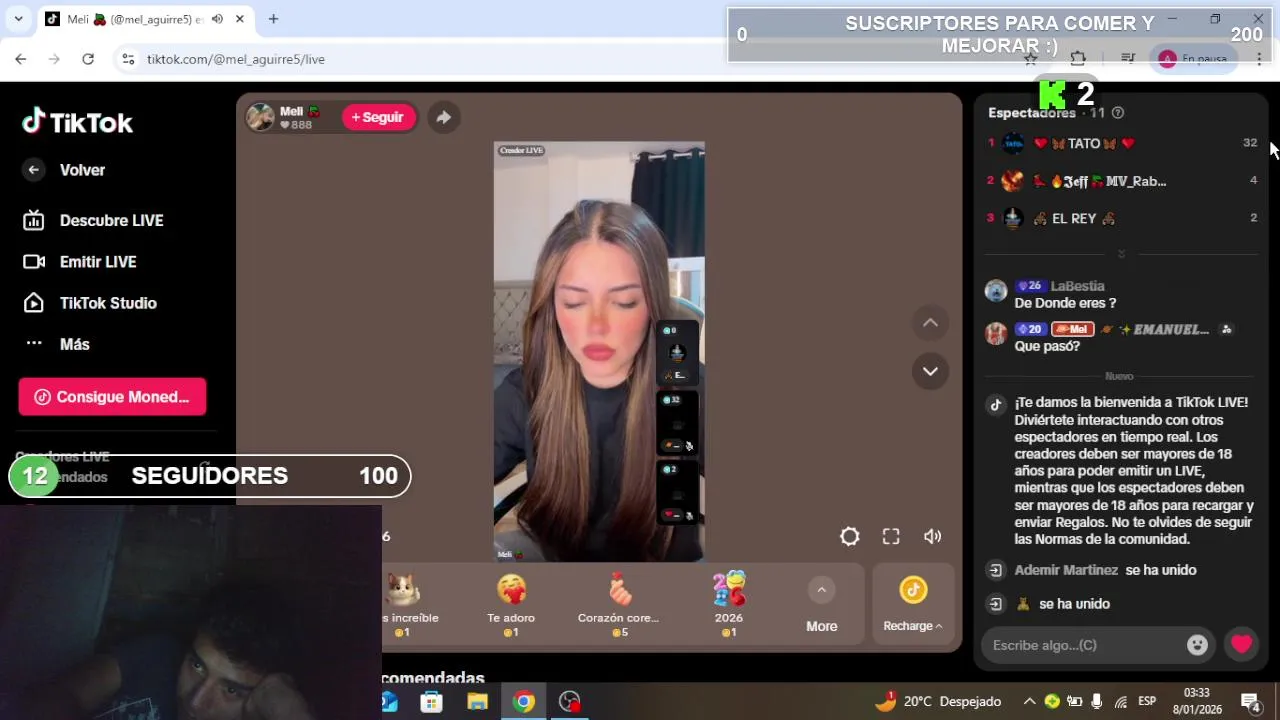This screenshot has height=720, width=1280.
Task: Expand More gifts chevron
Action: click(x=821, y=590)
